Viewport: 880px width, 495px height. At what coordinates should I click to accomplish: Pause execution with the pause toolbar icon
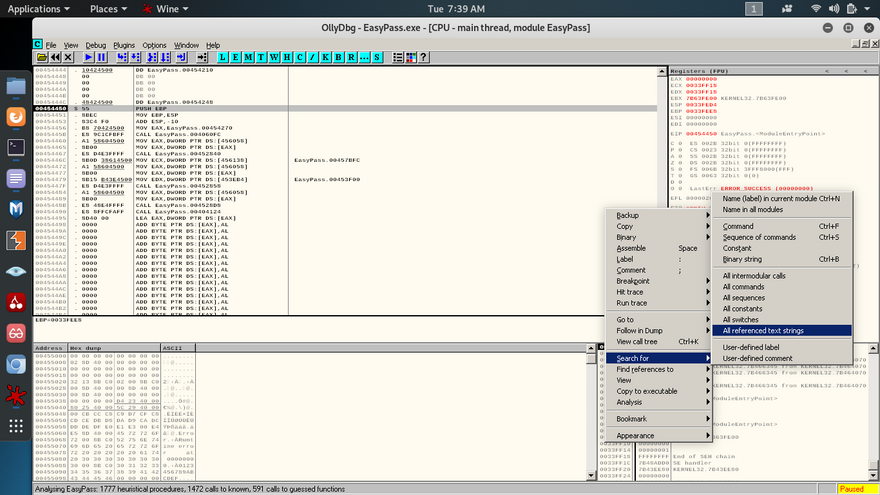(x=102, y=57)
